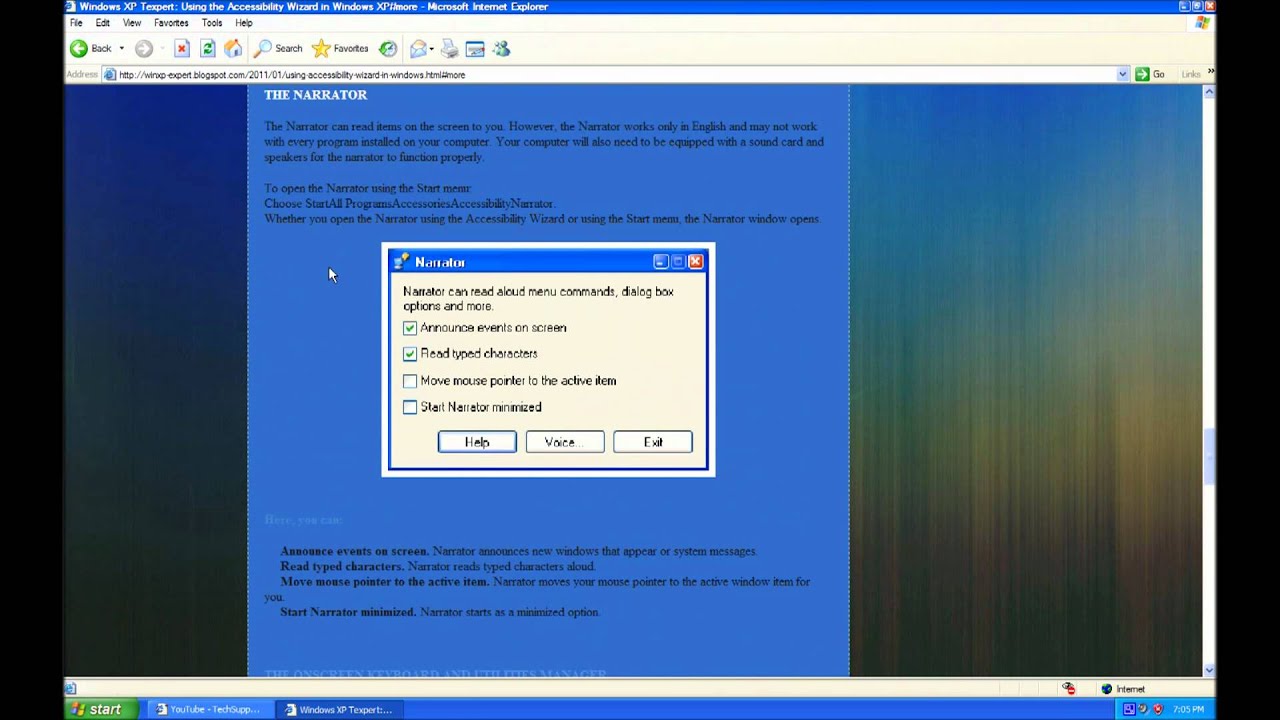Click the heading THE NARRATOR
The height and width of the screenshot is (720, 1280).
[x=315, y=95]
